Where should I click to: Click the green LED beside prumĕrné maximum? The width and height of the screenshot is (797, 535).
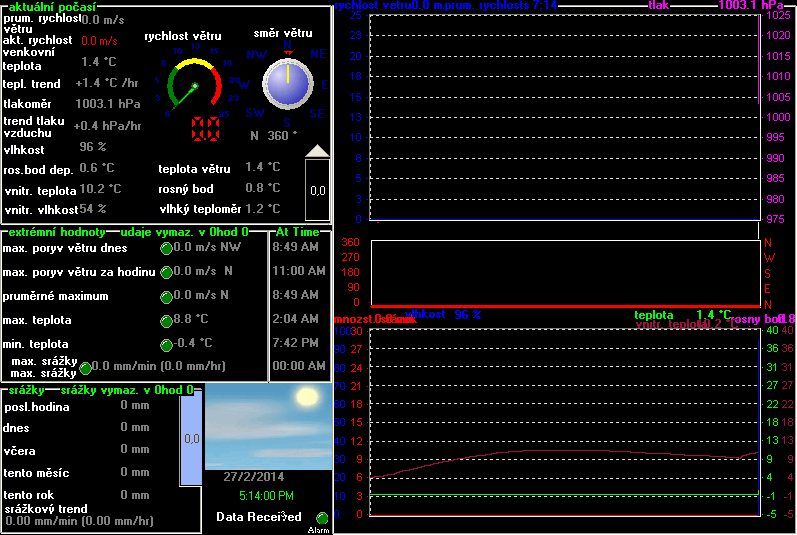click(x=166, y=297)
